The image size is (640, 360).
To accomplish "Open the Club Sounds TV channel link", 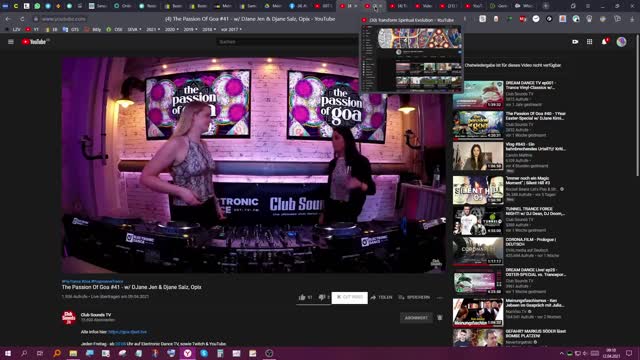I will pyautogui.click(x=96, y=315).
